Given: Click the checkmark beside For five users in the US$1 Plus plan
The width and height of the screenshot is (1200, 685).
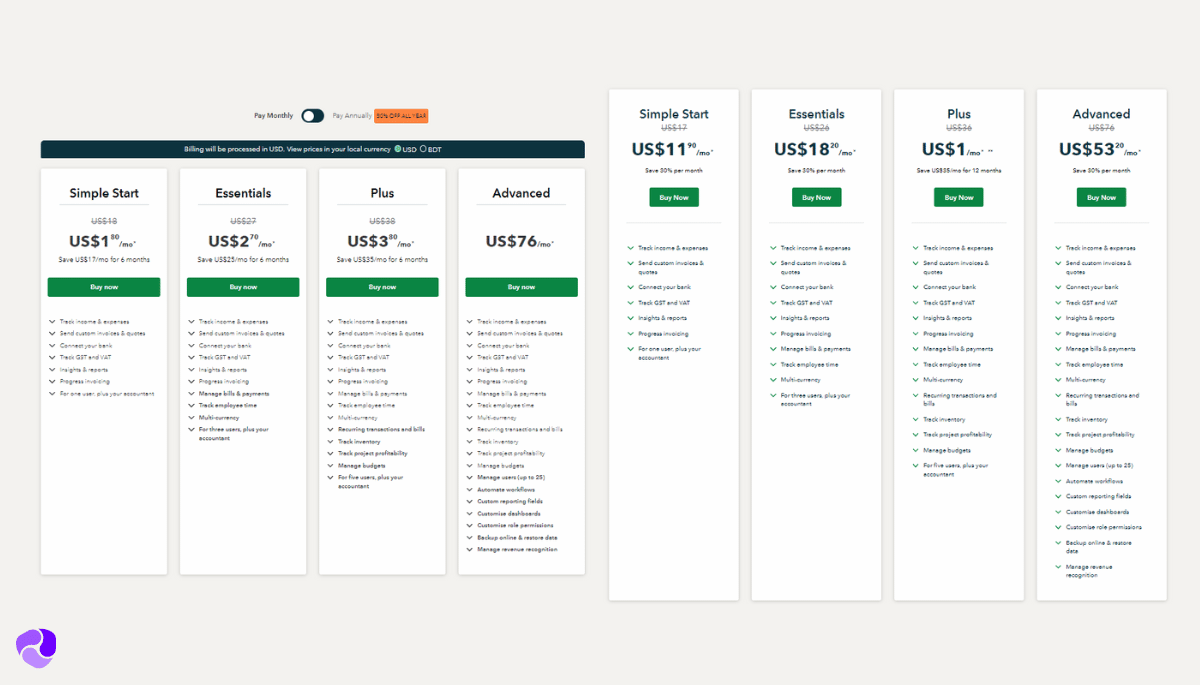Looking at the screenshot, I should (915, 466).
